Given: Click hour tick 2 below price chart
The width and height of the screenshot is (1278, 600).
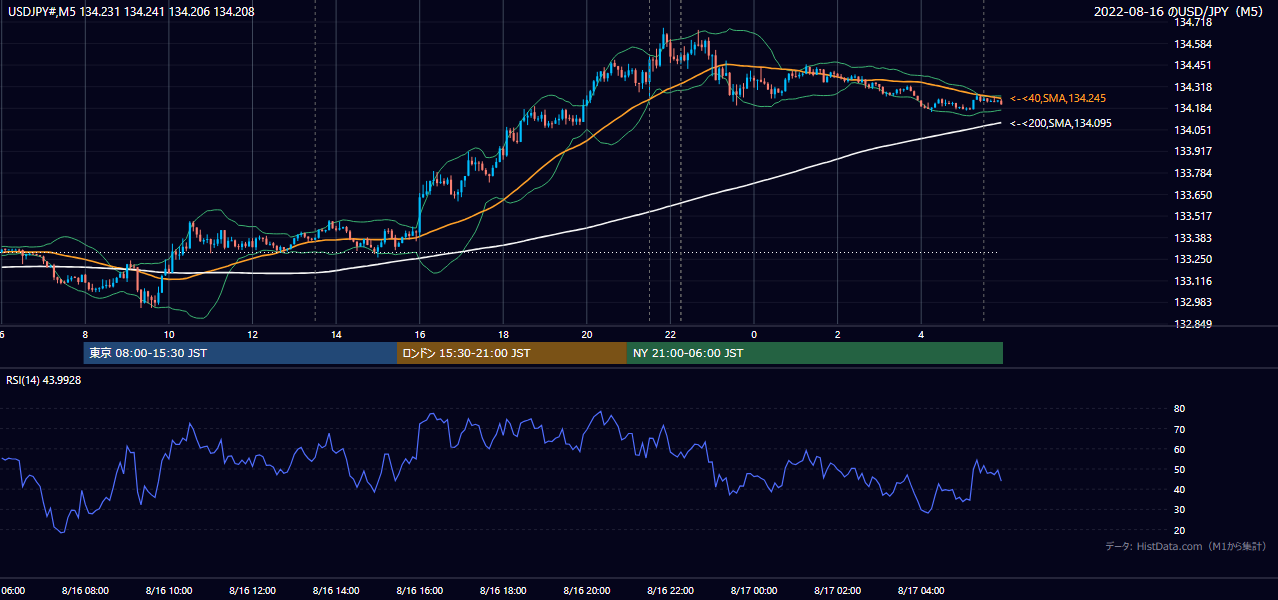Looking at the screenshot, I should (838, 334).
